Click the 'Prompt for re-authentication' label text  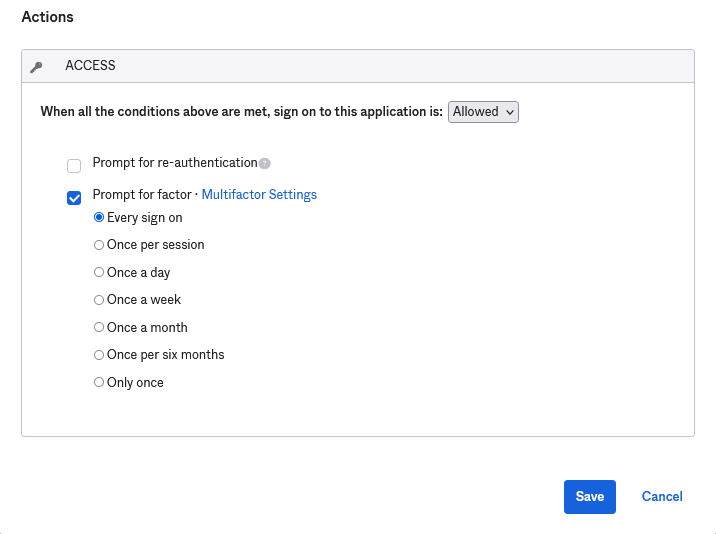(x=174, y=163)
